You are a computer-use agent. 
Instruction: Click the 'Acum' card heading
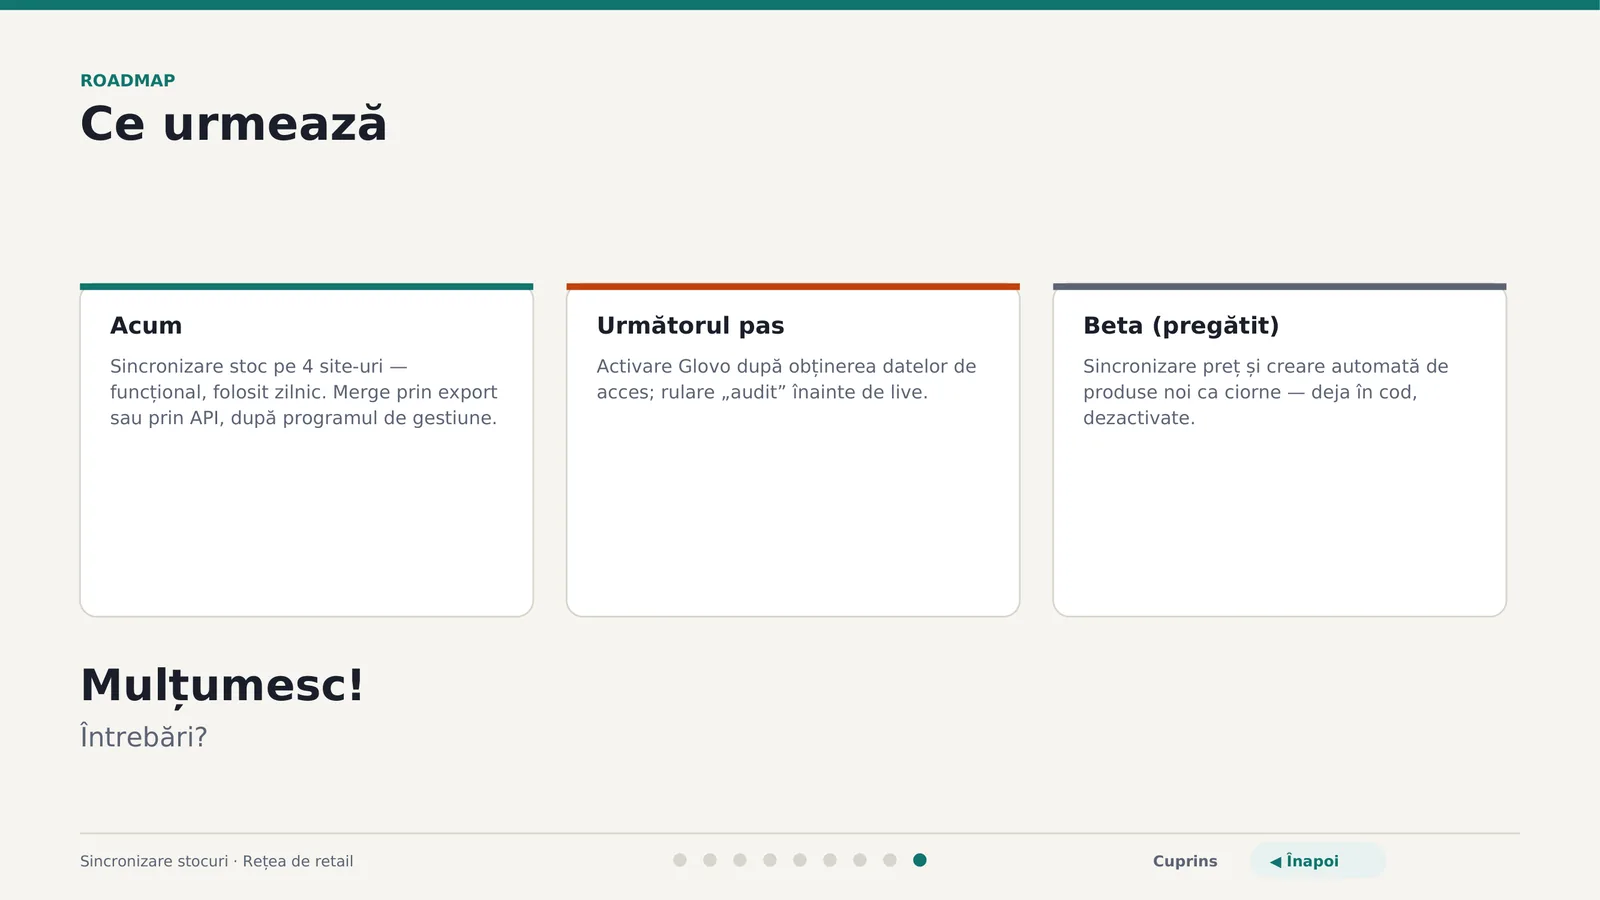(146, 326)
